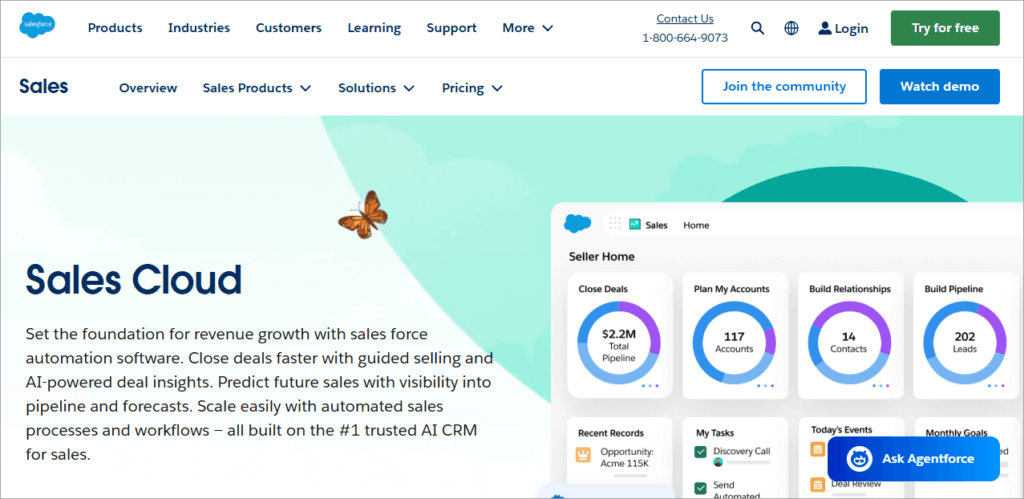Click the $2.2M Total Pipeline donut chart
The height and width of the screenshot is (499, 1024).
coord(618,343)
